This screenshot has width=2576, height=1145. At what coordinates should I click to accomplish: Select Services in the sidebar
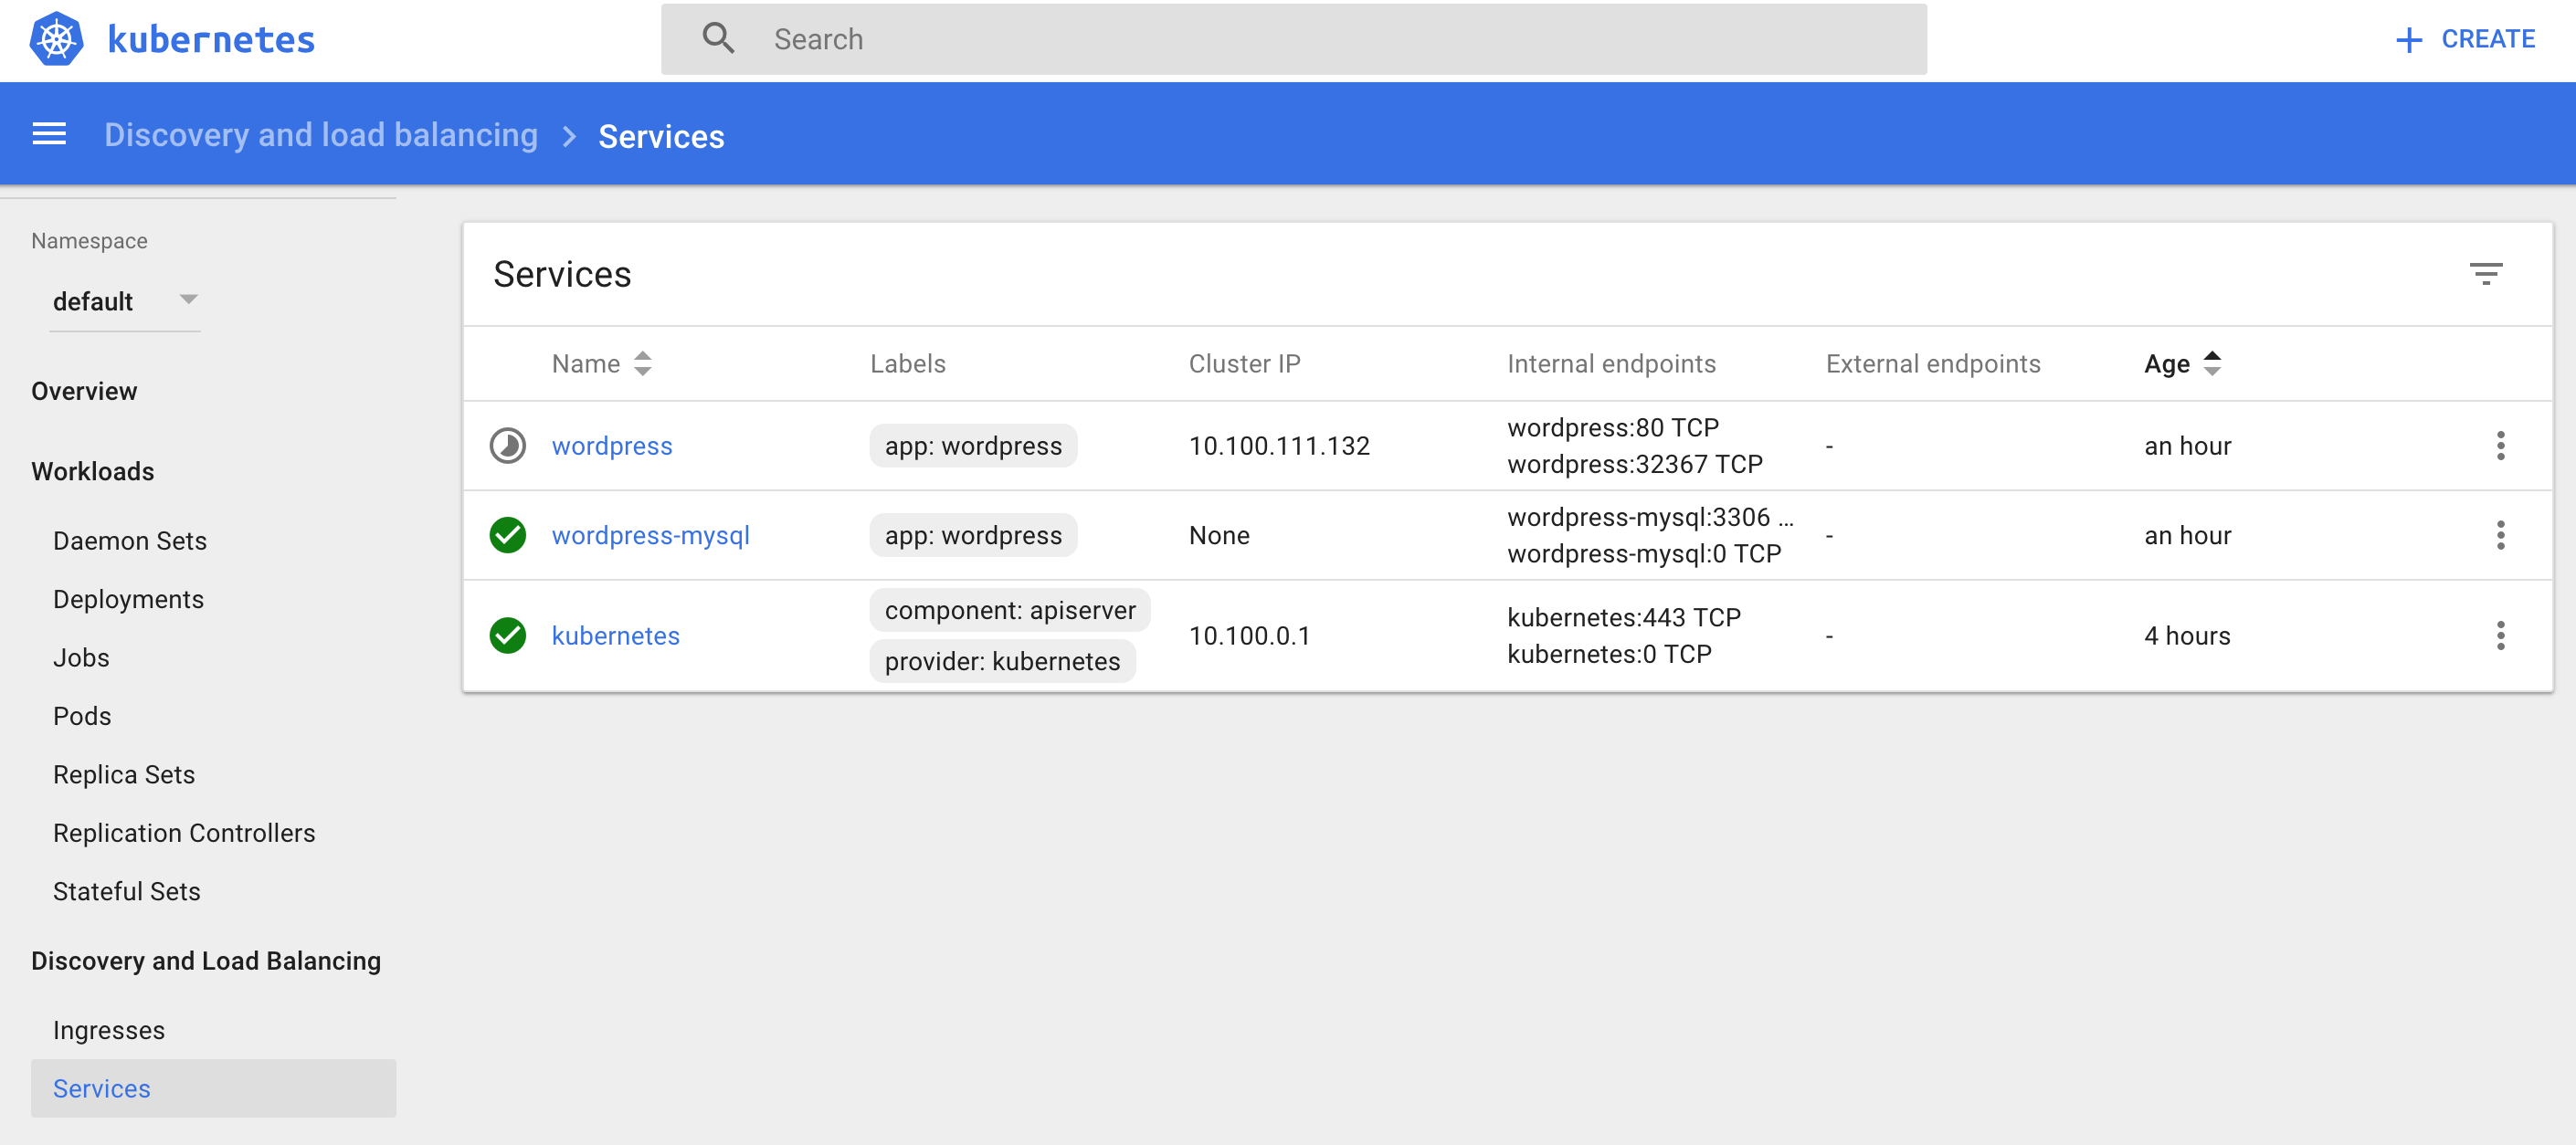(213, 1088)
